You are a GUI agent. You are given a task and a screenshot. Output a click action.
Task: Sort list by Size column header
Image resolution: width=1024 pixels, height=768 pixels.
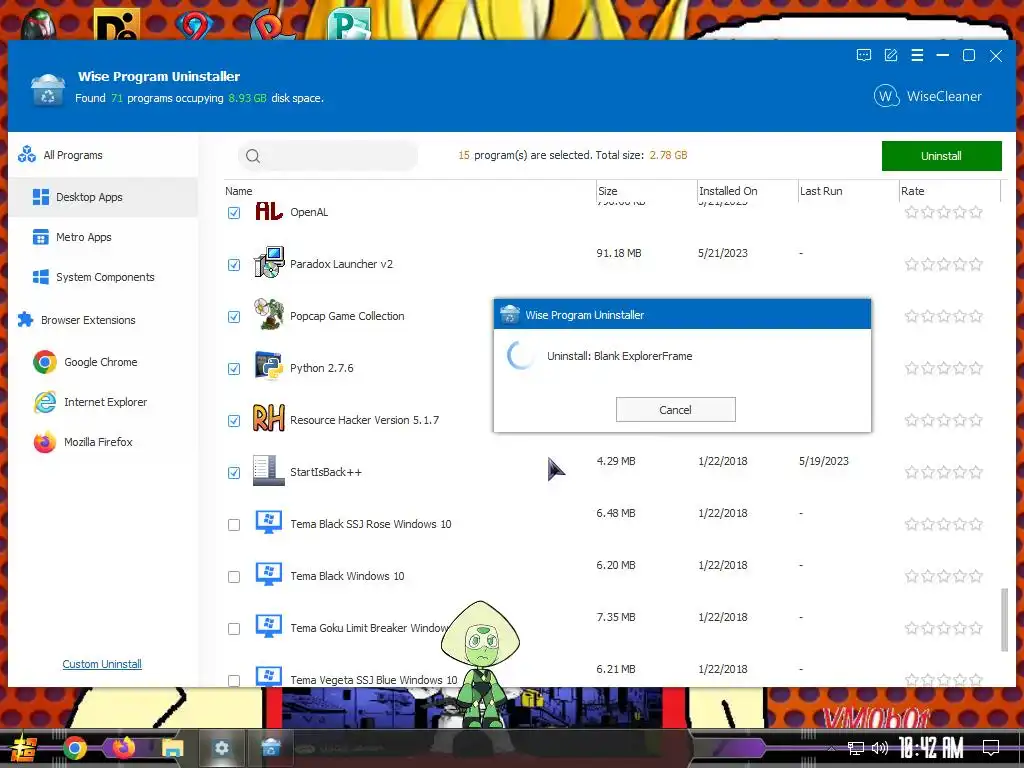(646, 191)
